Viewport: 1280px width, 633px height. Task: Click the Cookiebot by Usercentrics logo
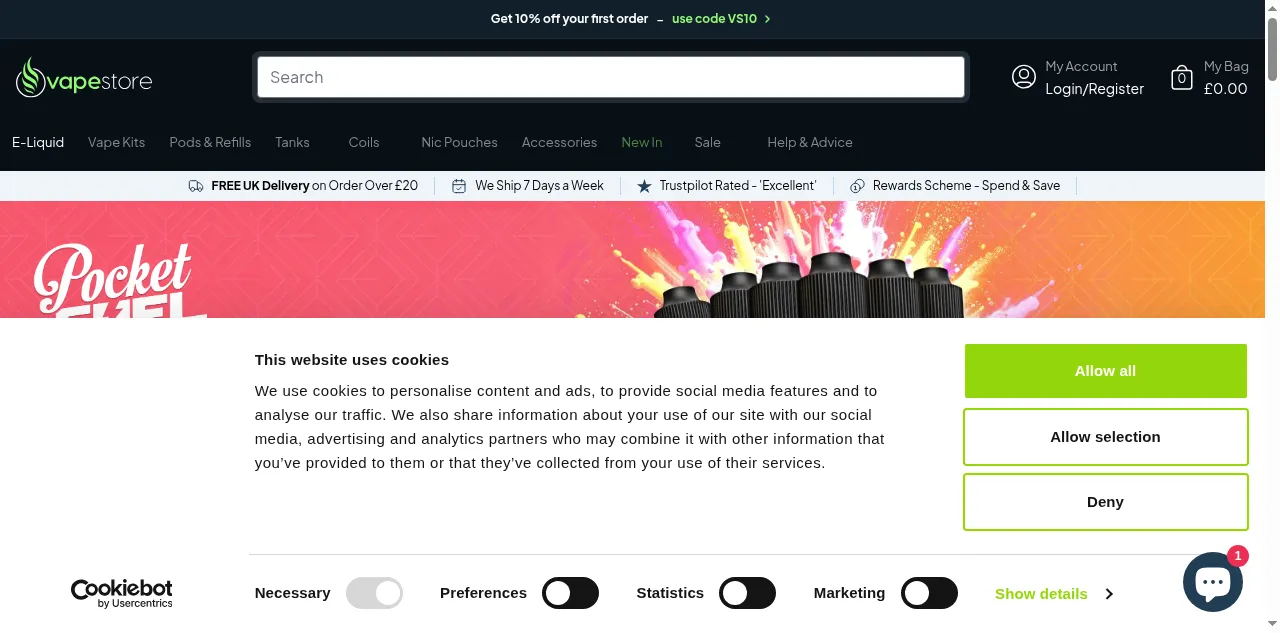pos(121,593)
